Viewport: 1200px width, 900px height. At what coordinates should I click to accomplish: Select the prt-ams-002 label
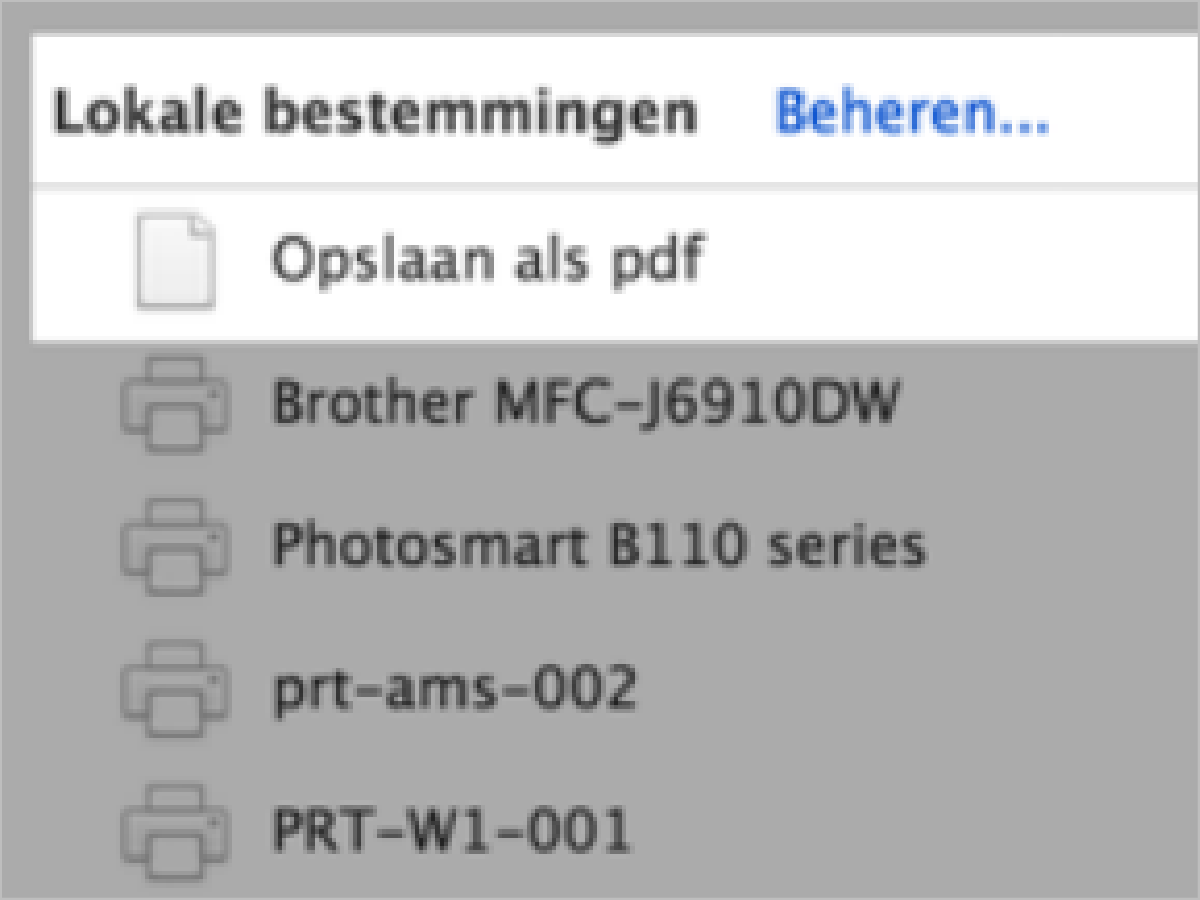point(454,689)
